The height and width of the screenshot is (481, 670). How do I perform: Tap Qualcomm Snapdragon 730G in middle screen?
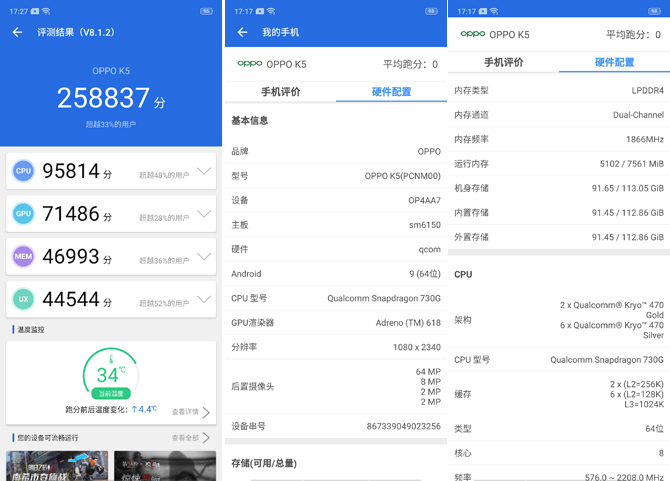pyautogui.click(x=384, y=298)
